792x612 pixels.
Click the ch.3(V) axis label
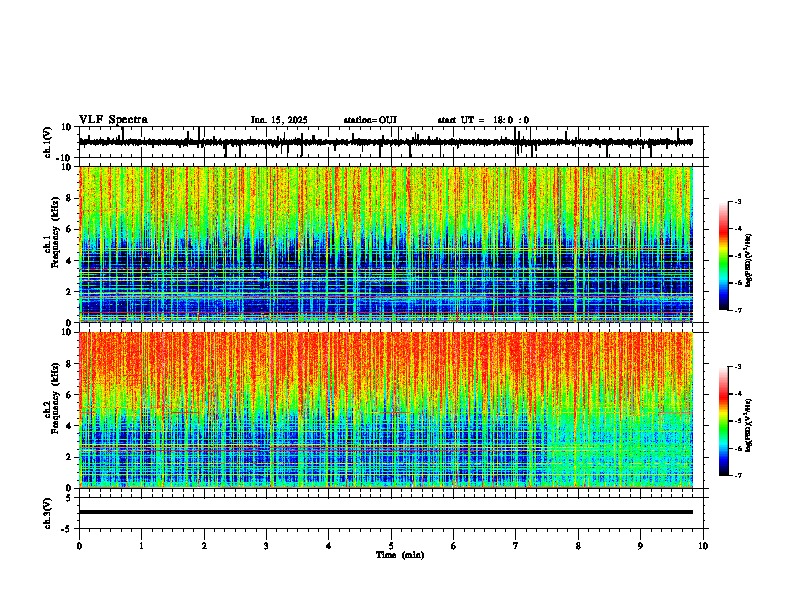point(48,513)
